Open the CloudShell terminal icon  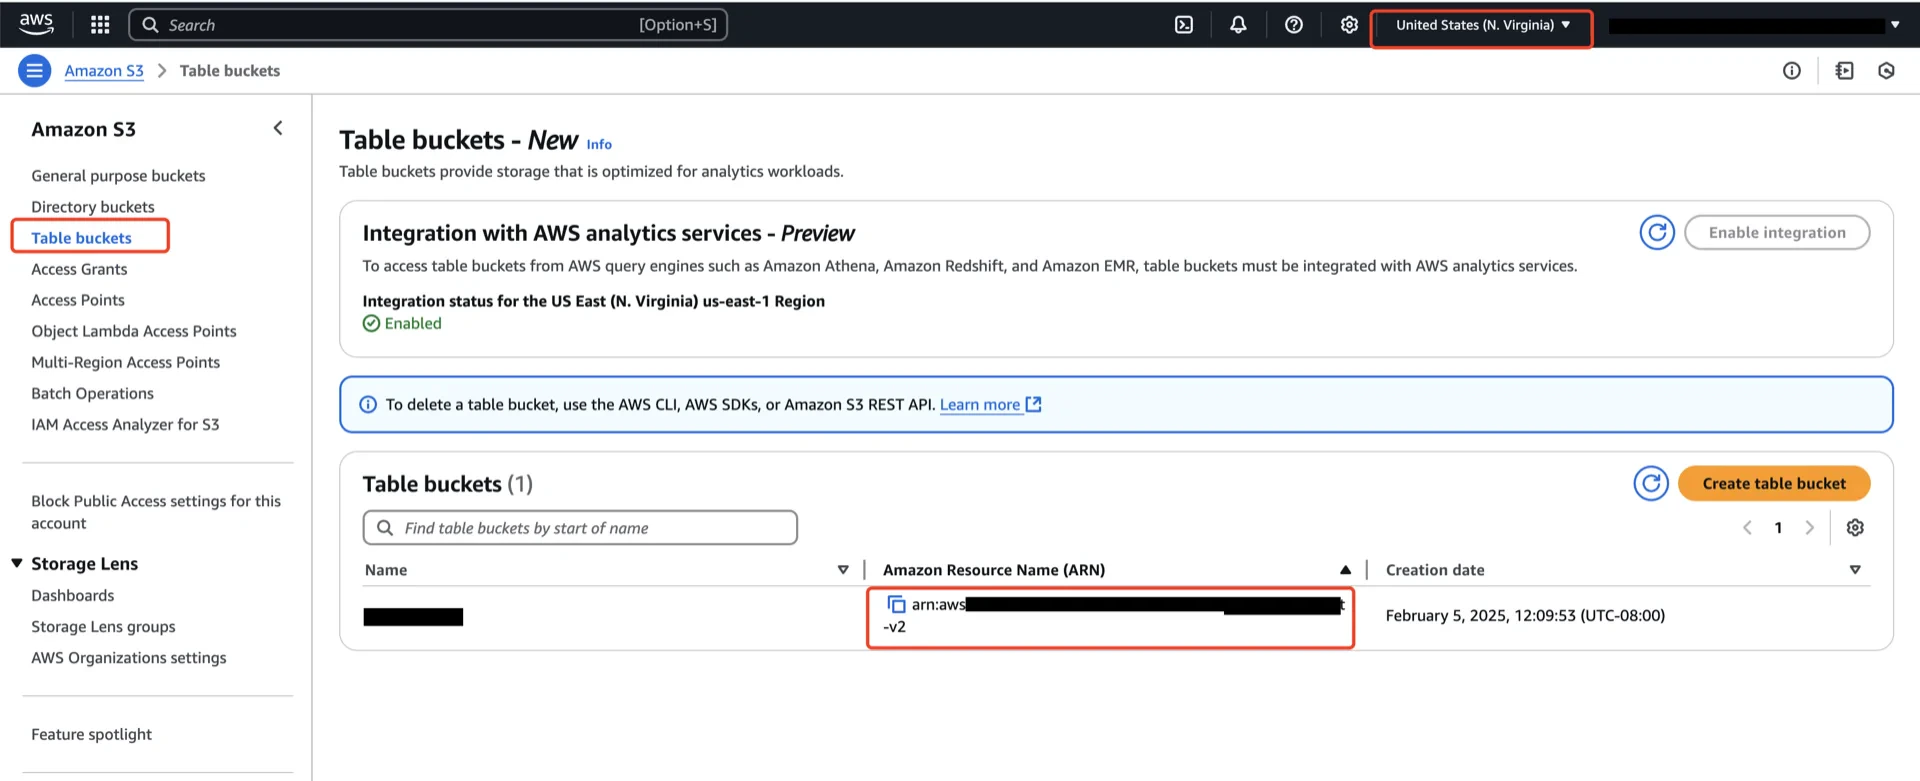pos(1184,25)
